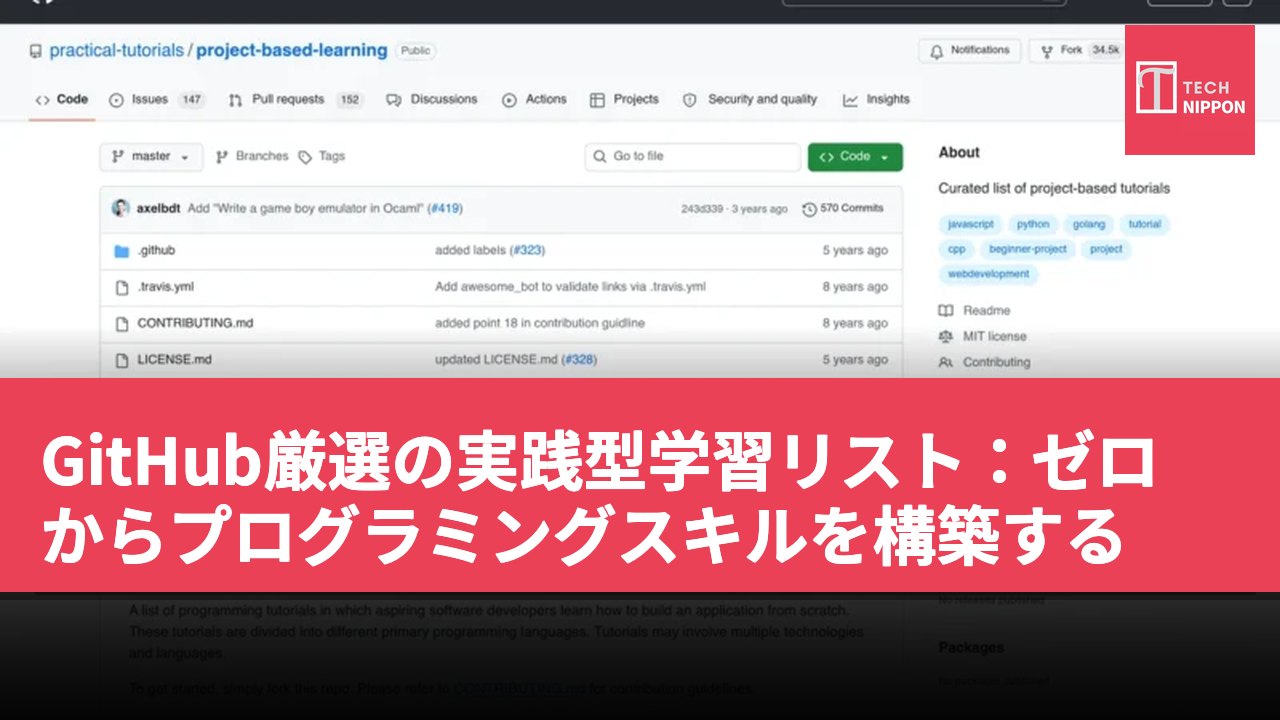
Task: Click the tutorial topic tag
Action: (1145, 225)
